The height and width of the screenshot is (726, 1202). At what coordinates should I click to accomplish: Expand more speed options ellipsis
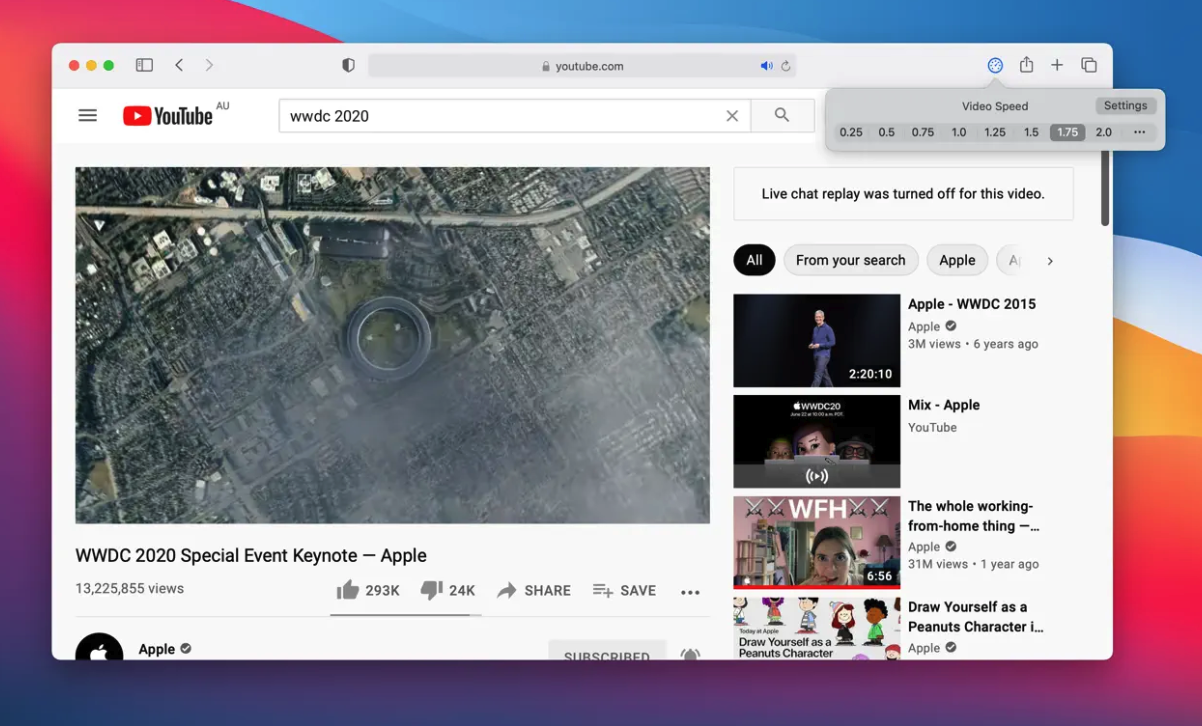pyautogui.click(x=1139, y=132)
